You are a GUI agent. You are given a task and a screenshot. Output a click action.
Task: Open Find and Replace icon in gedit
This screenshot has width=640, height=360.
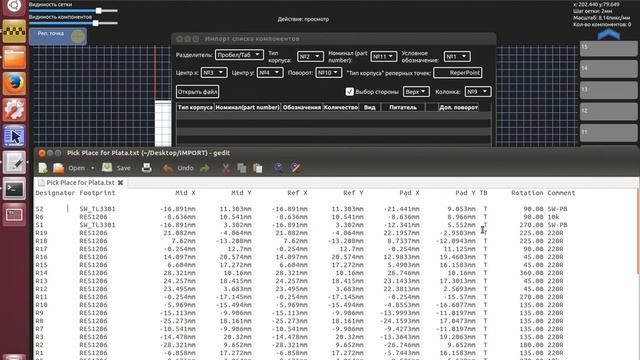(296, 168)
